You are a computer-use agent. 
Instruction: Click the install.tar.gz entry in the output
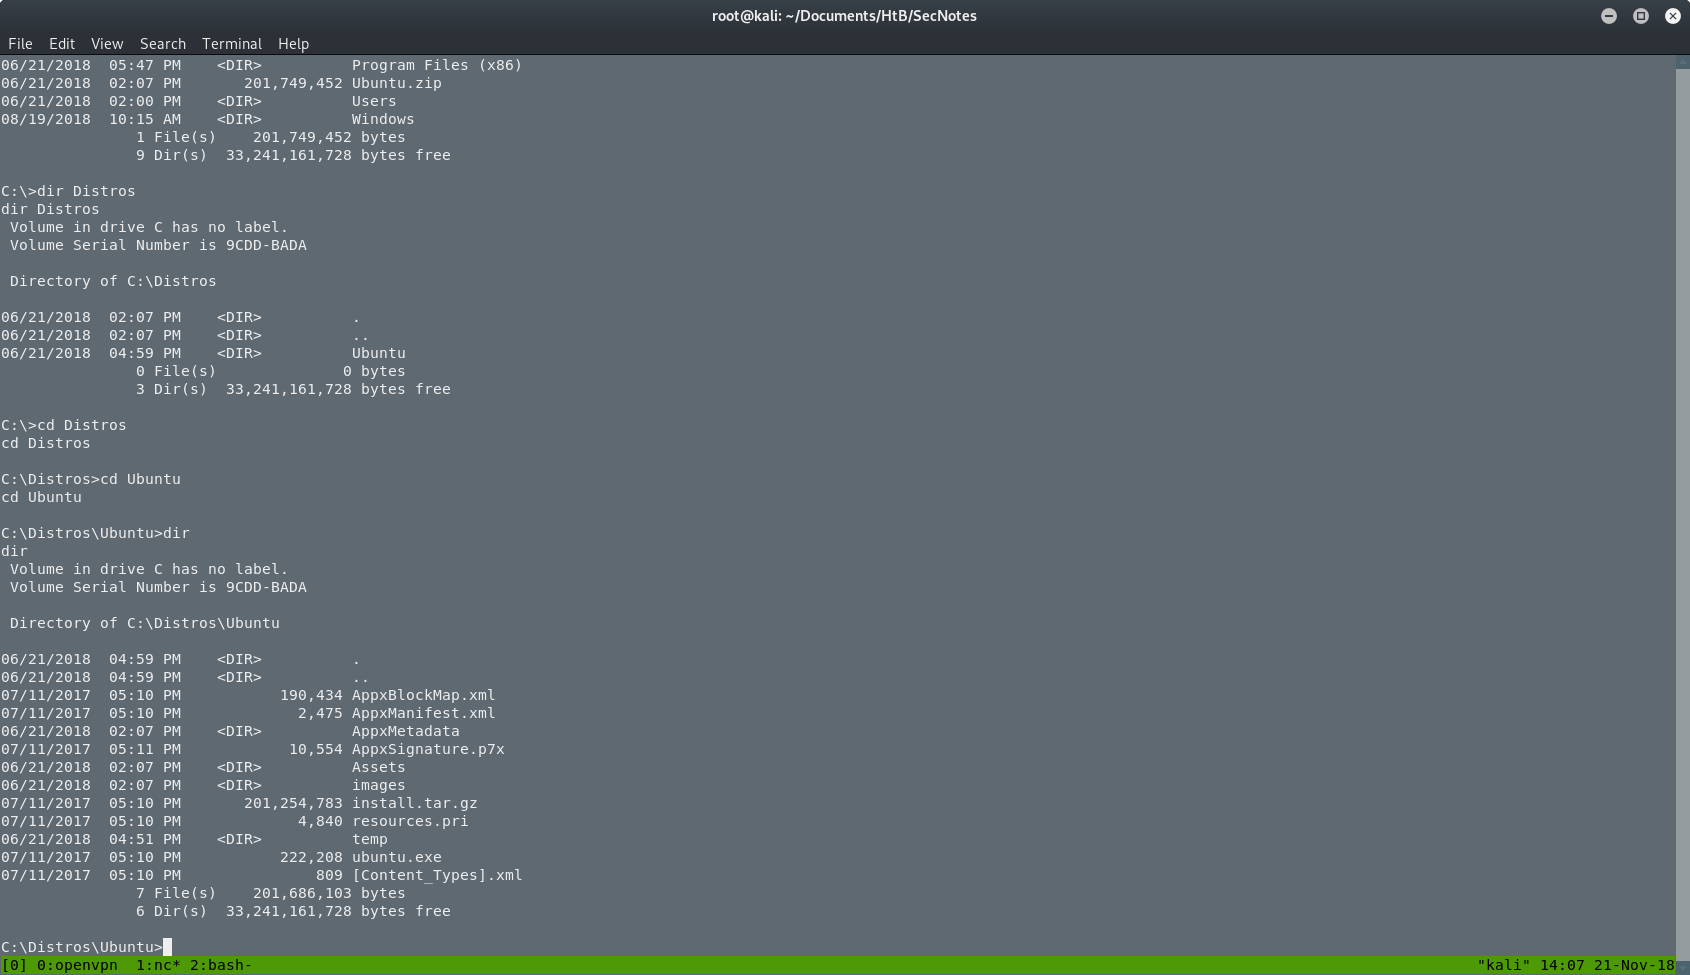pos(414,803)
